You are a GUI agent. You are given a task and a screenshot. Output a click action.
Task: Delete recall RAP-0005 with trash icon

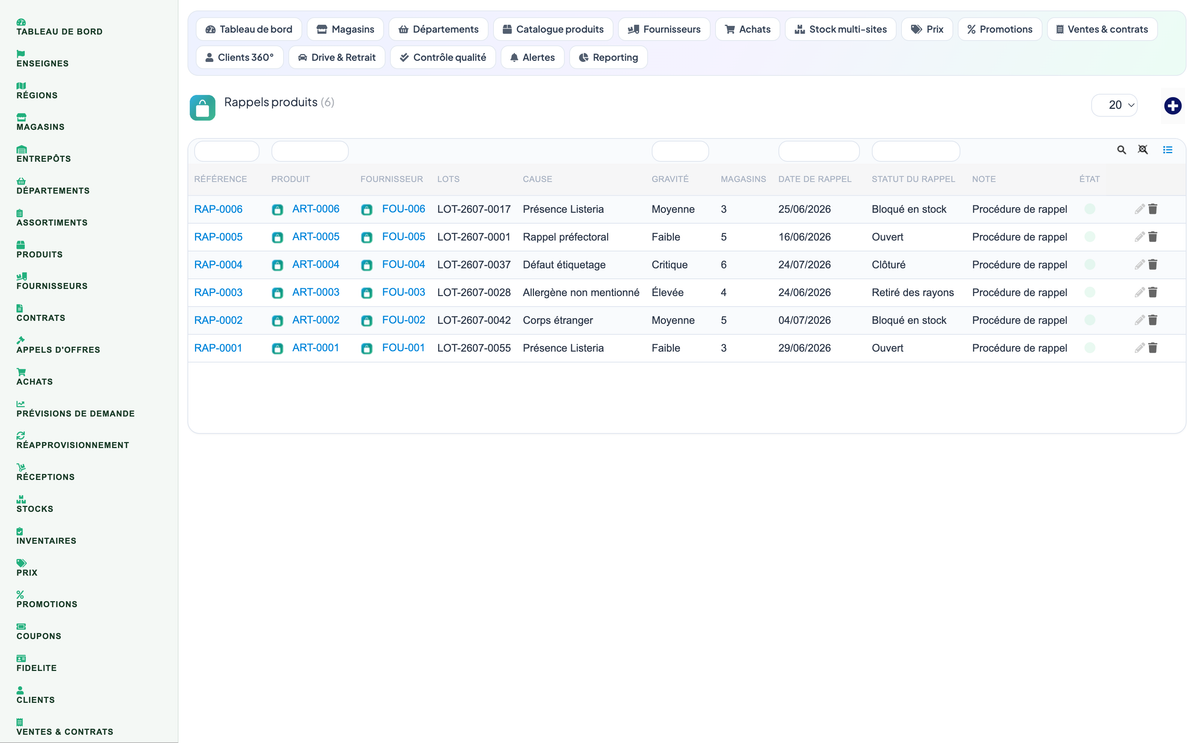(x=1153, y=237)
